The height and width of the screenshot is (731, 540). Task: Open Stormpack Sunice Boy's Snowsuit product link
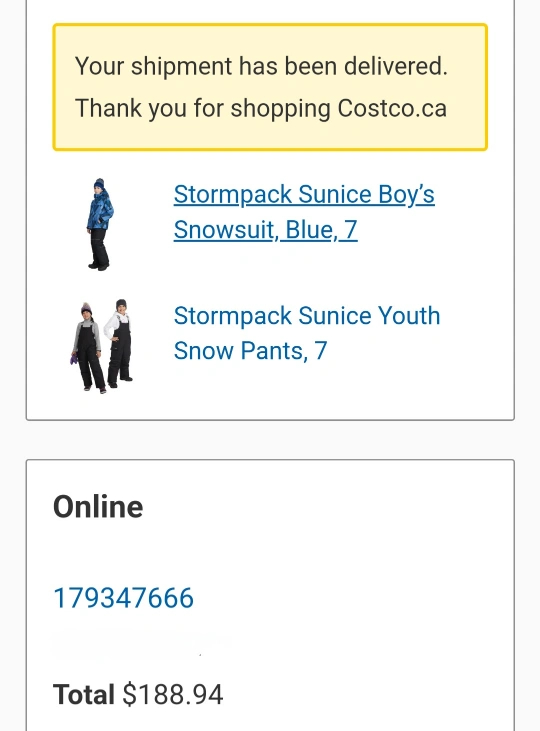[304, 212]
